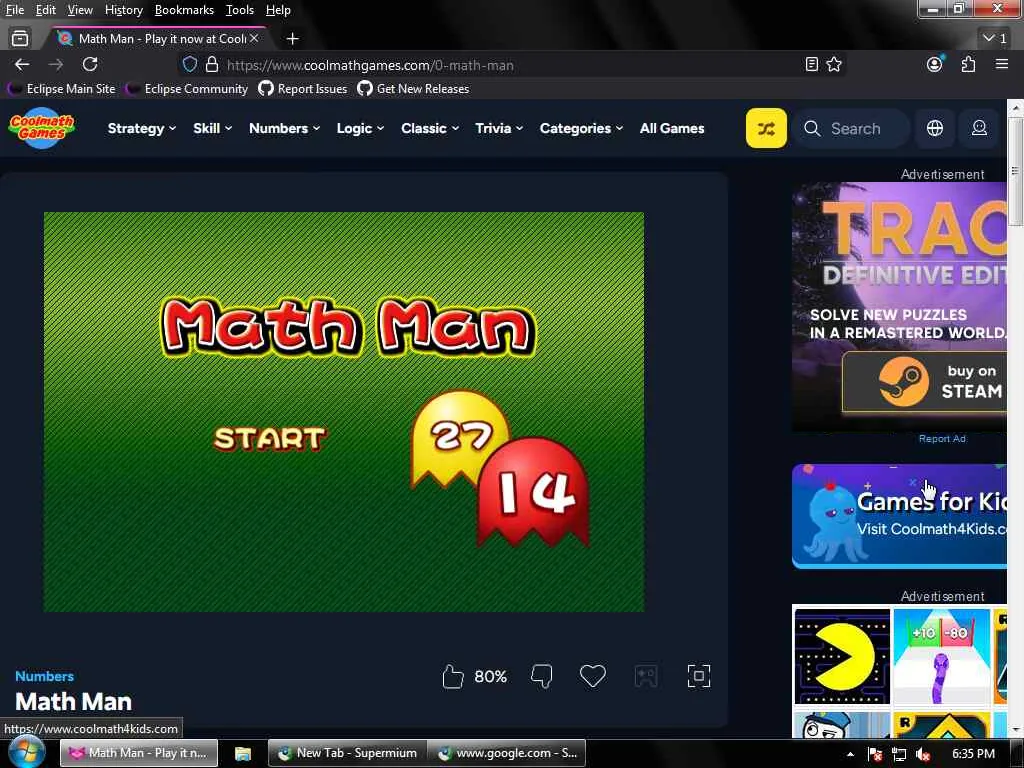The image size is (1024, 768).
Task: Expand the list all tabs dropdown arrow
Action: 995,39
